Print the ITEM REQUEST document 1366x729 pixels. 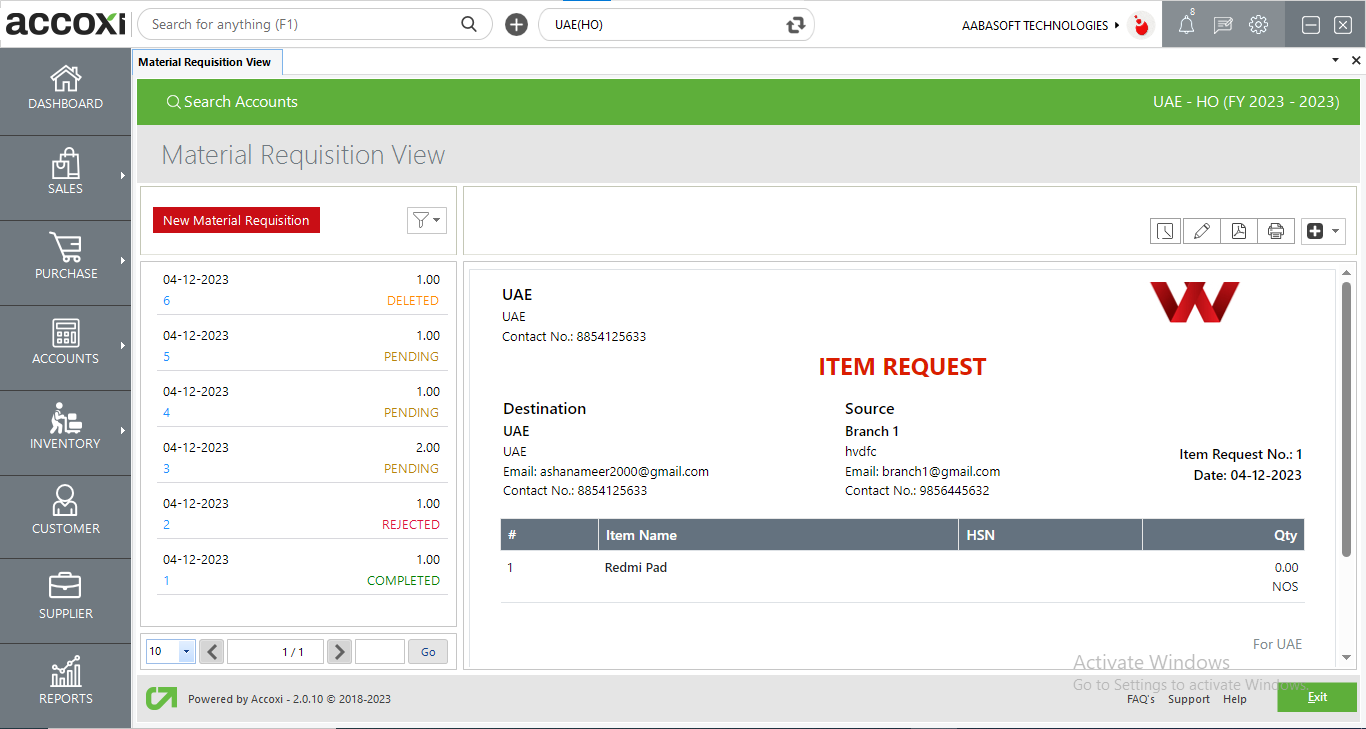pyautogui.click(x=1276, y=230)
